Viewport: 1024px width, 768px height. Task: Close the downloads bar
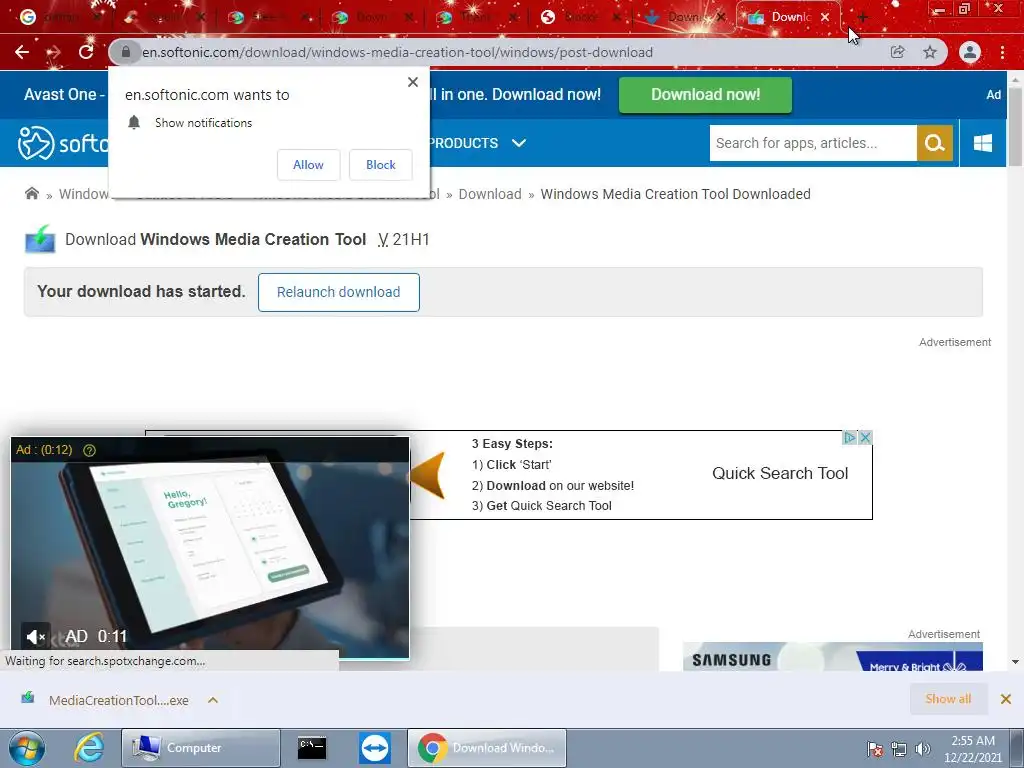[1006, 699]
